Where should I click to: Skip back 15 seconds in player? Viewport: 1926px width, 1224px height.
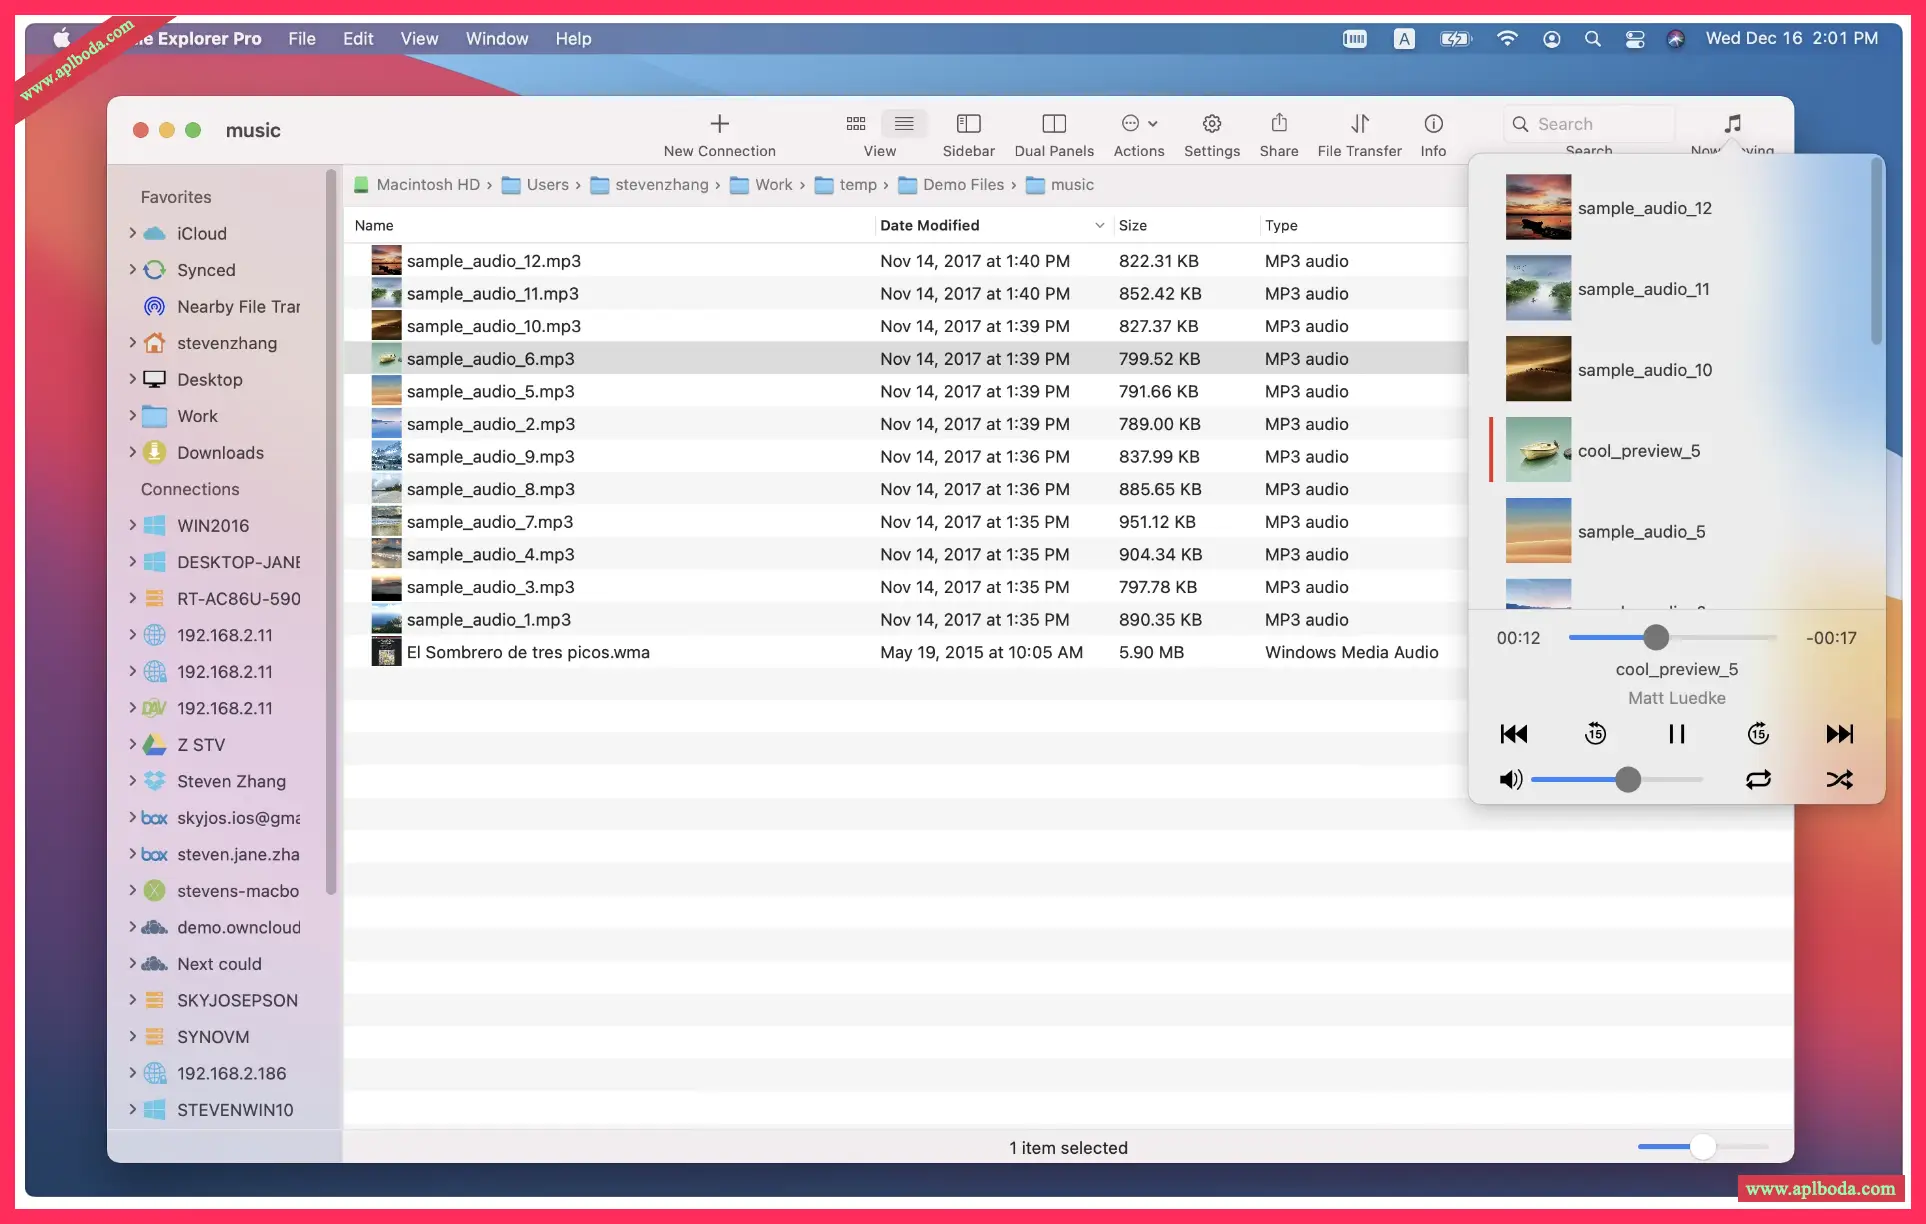point(1595,734)
